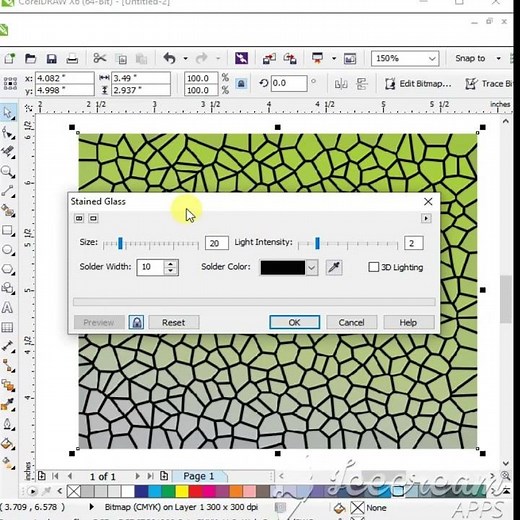Screen dimensions: 520x520
Task: Select the Ellipse tool
Action: coord(7,250)
